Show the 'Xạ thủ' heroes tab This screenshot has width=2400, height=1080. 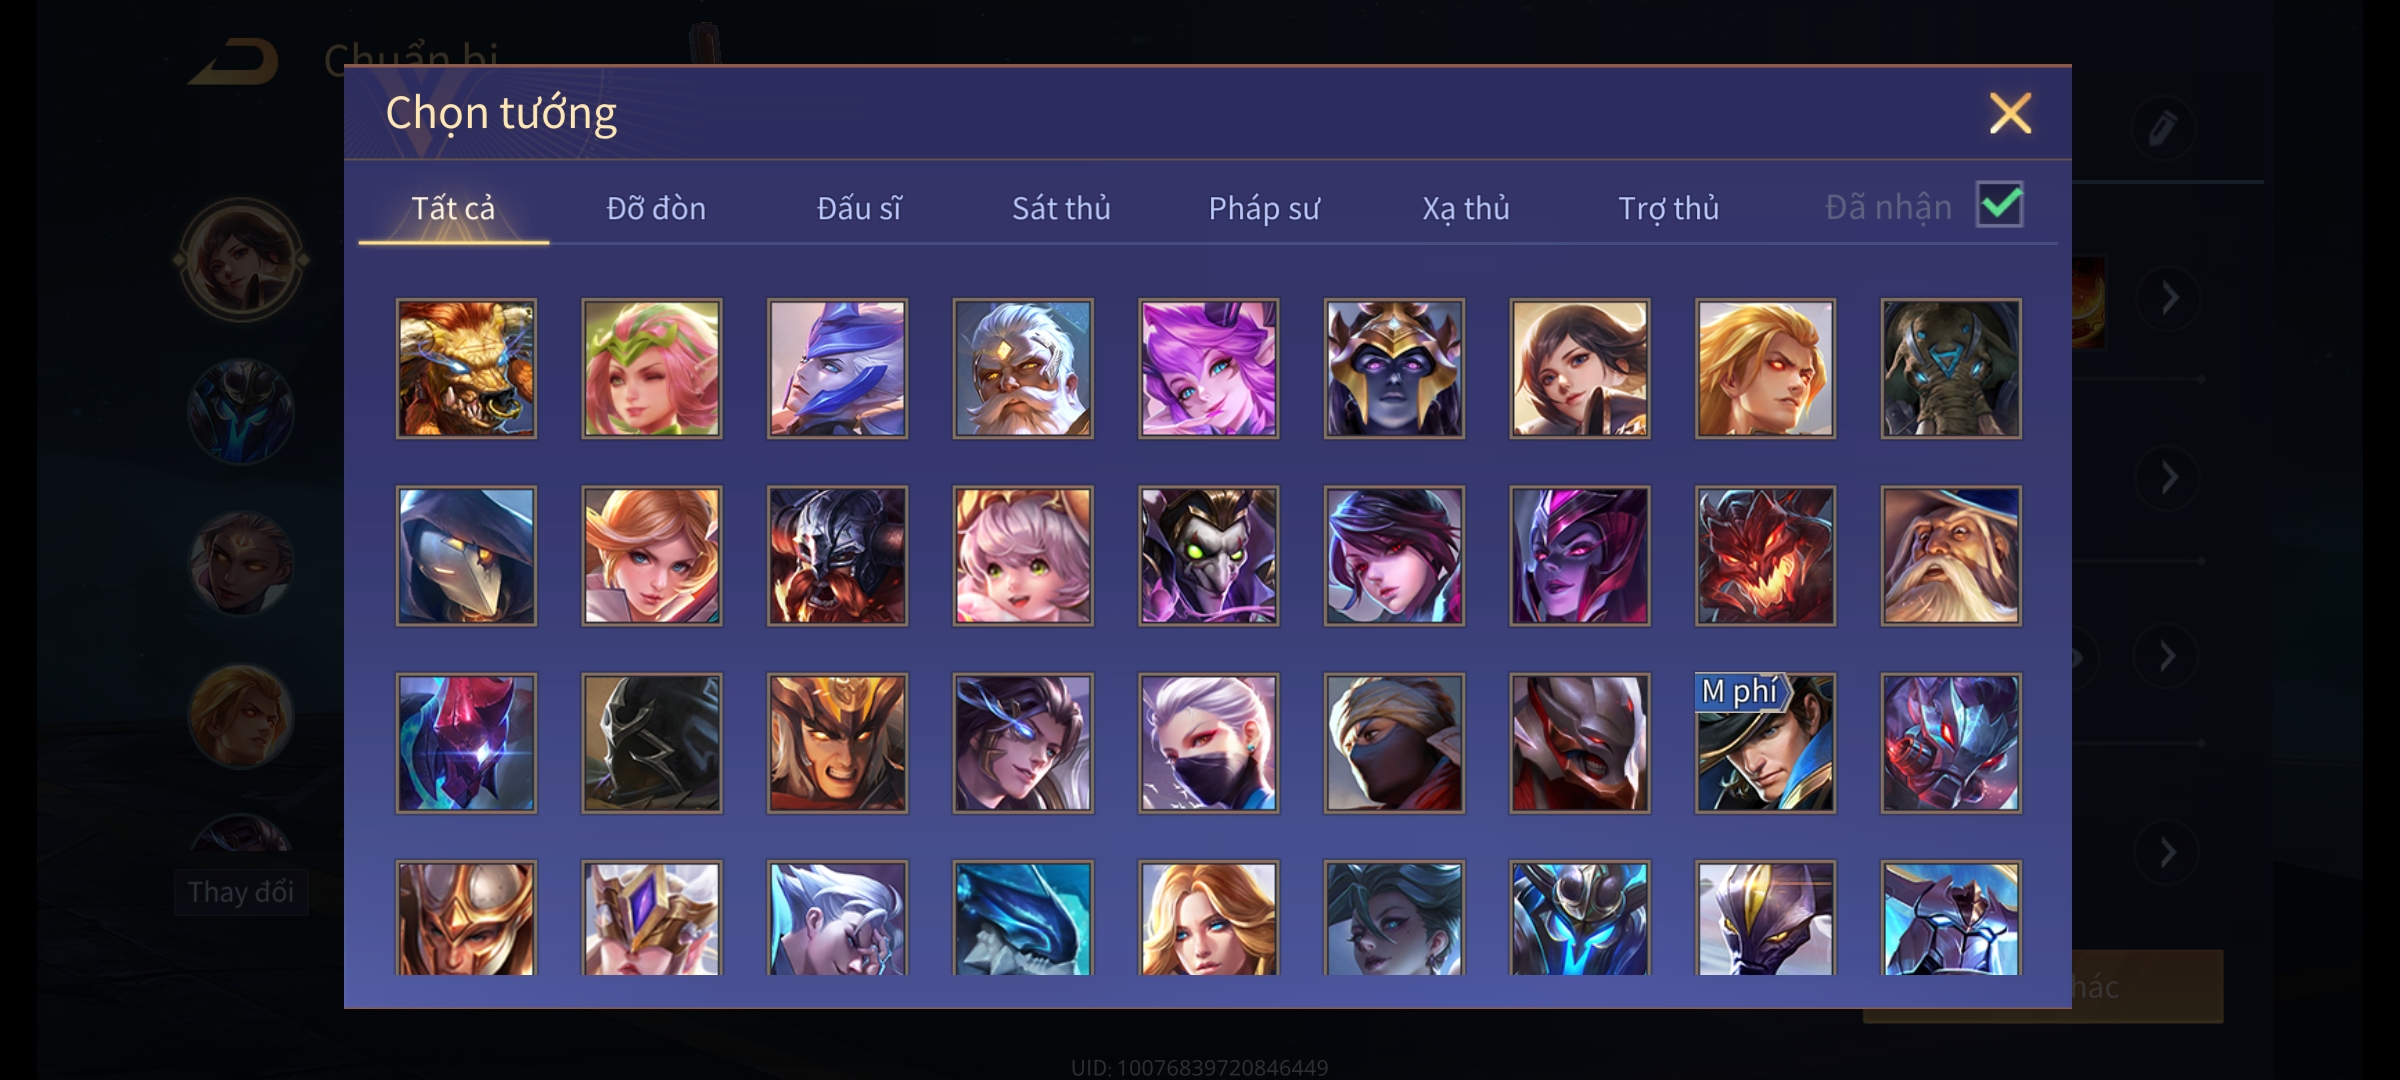click(1466, 208)
